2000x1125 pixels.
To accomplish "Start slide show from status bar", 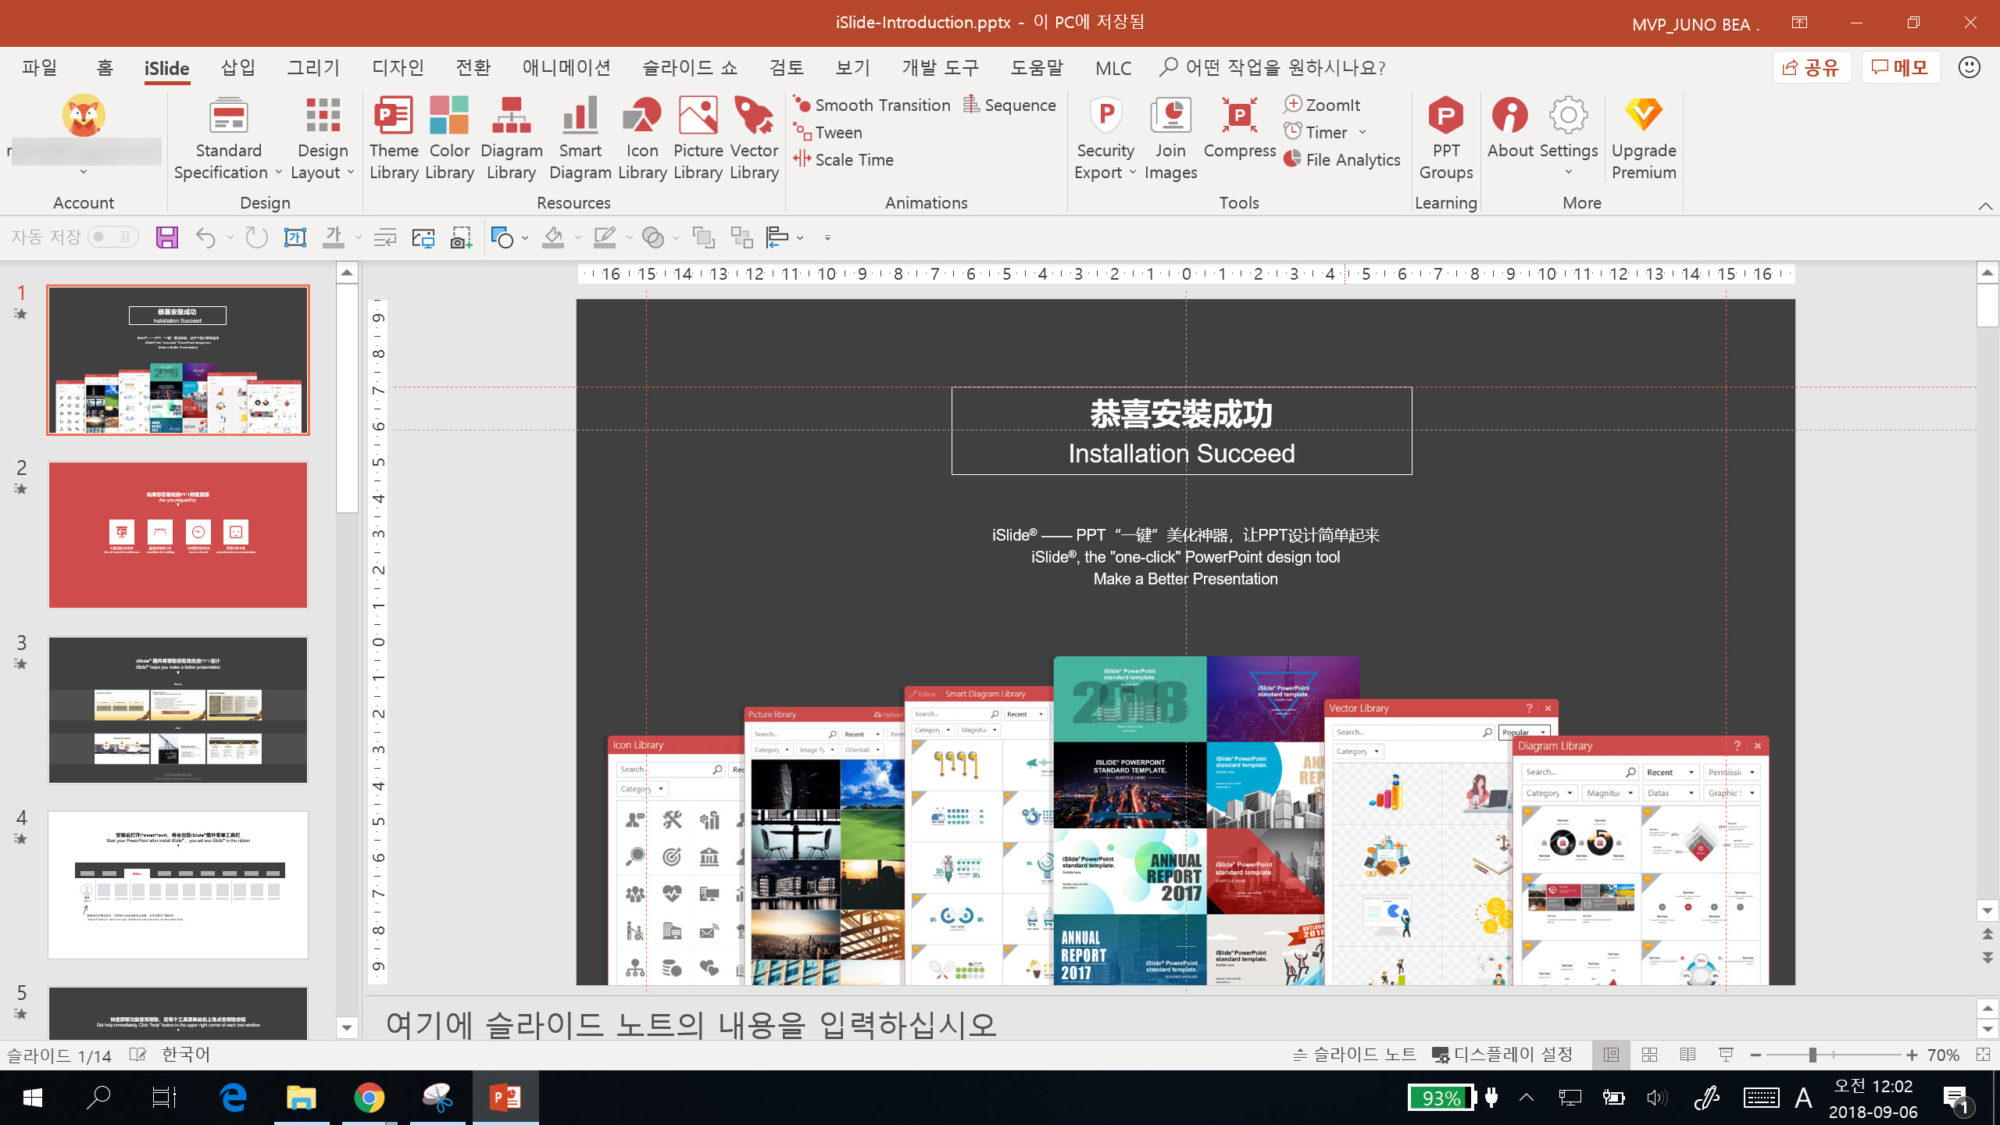I will pos(1726,1054).
